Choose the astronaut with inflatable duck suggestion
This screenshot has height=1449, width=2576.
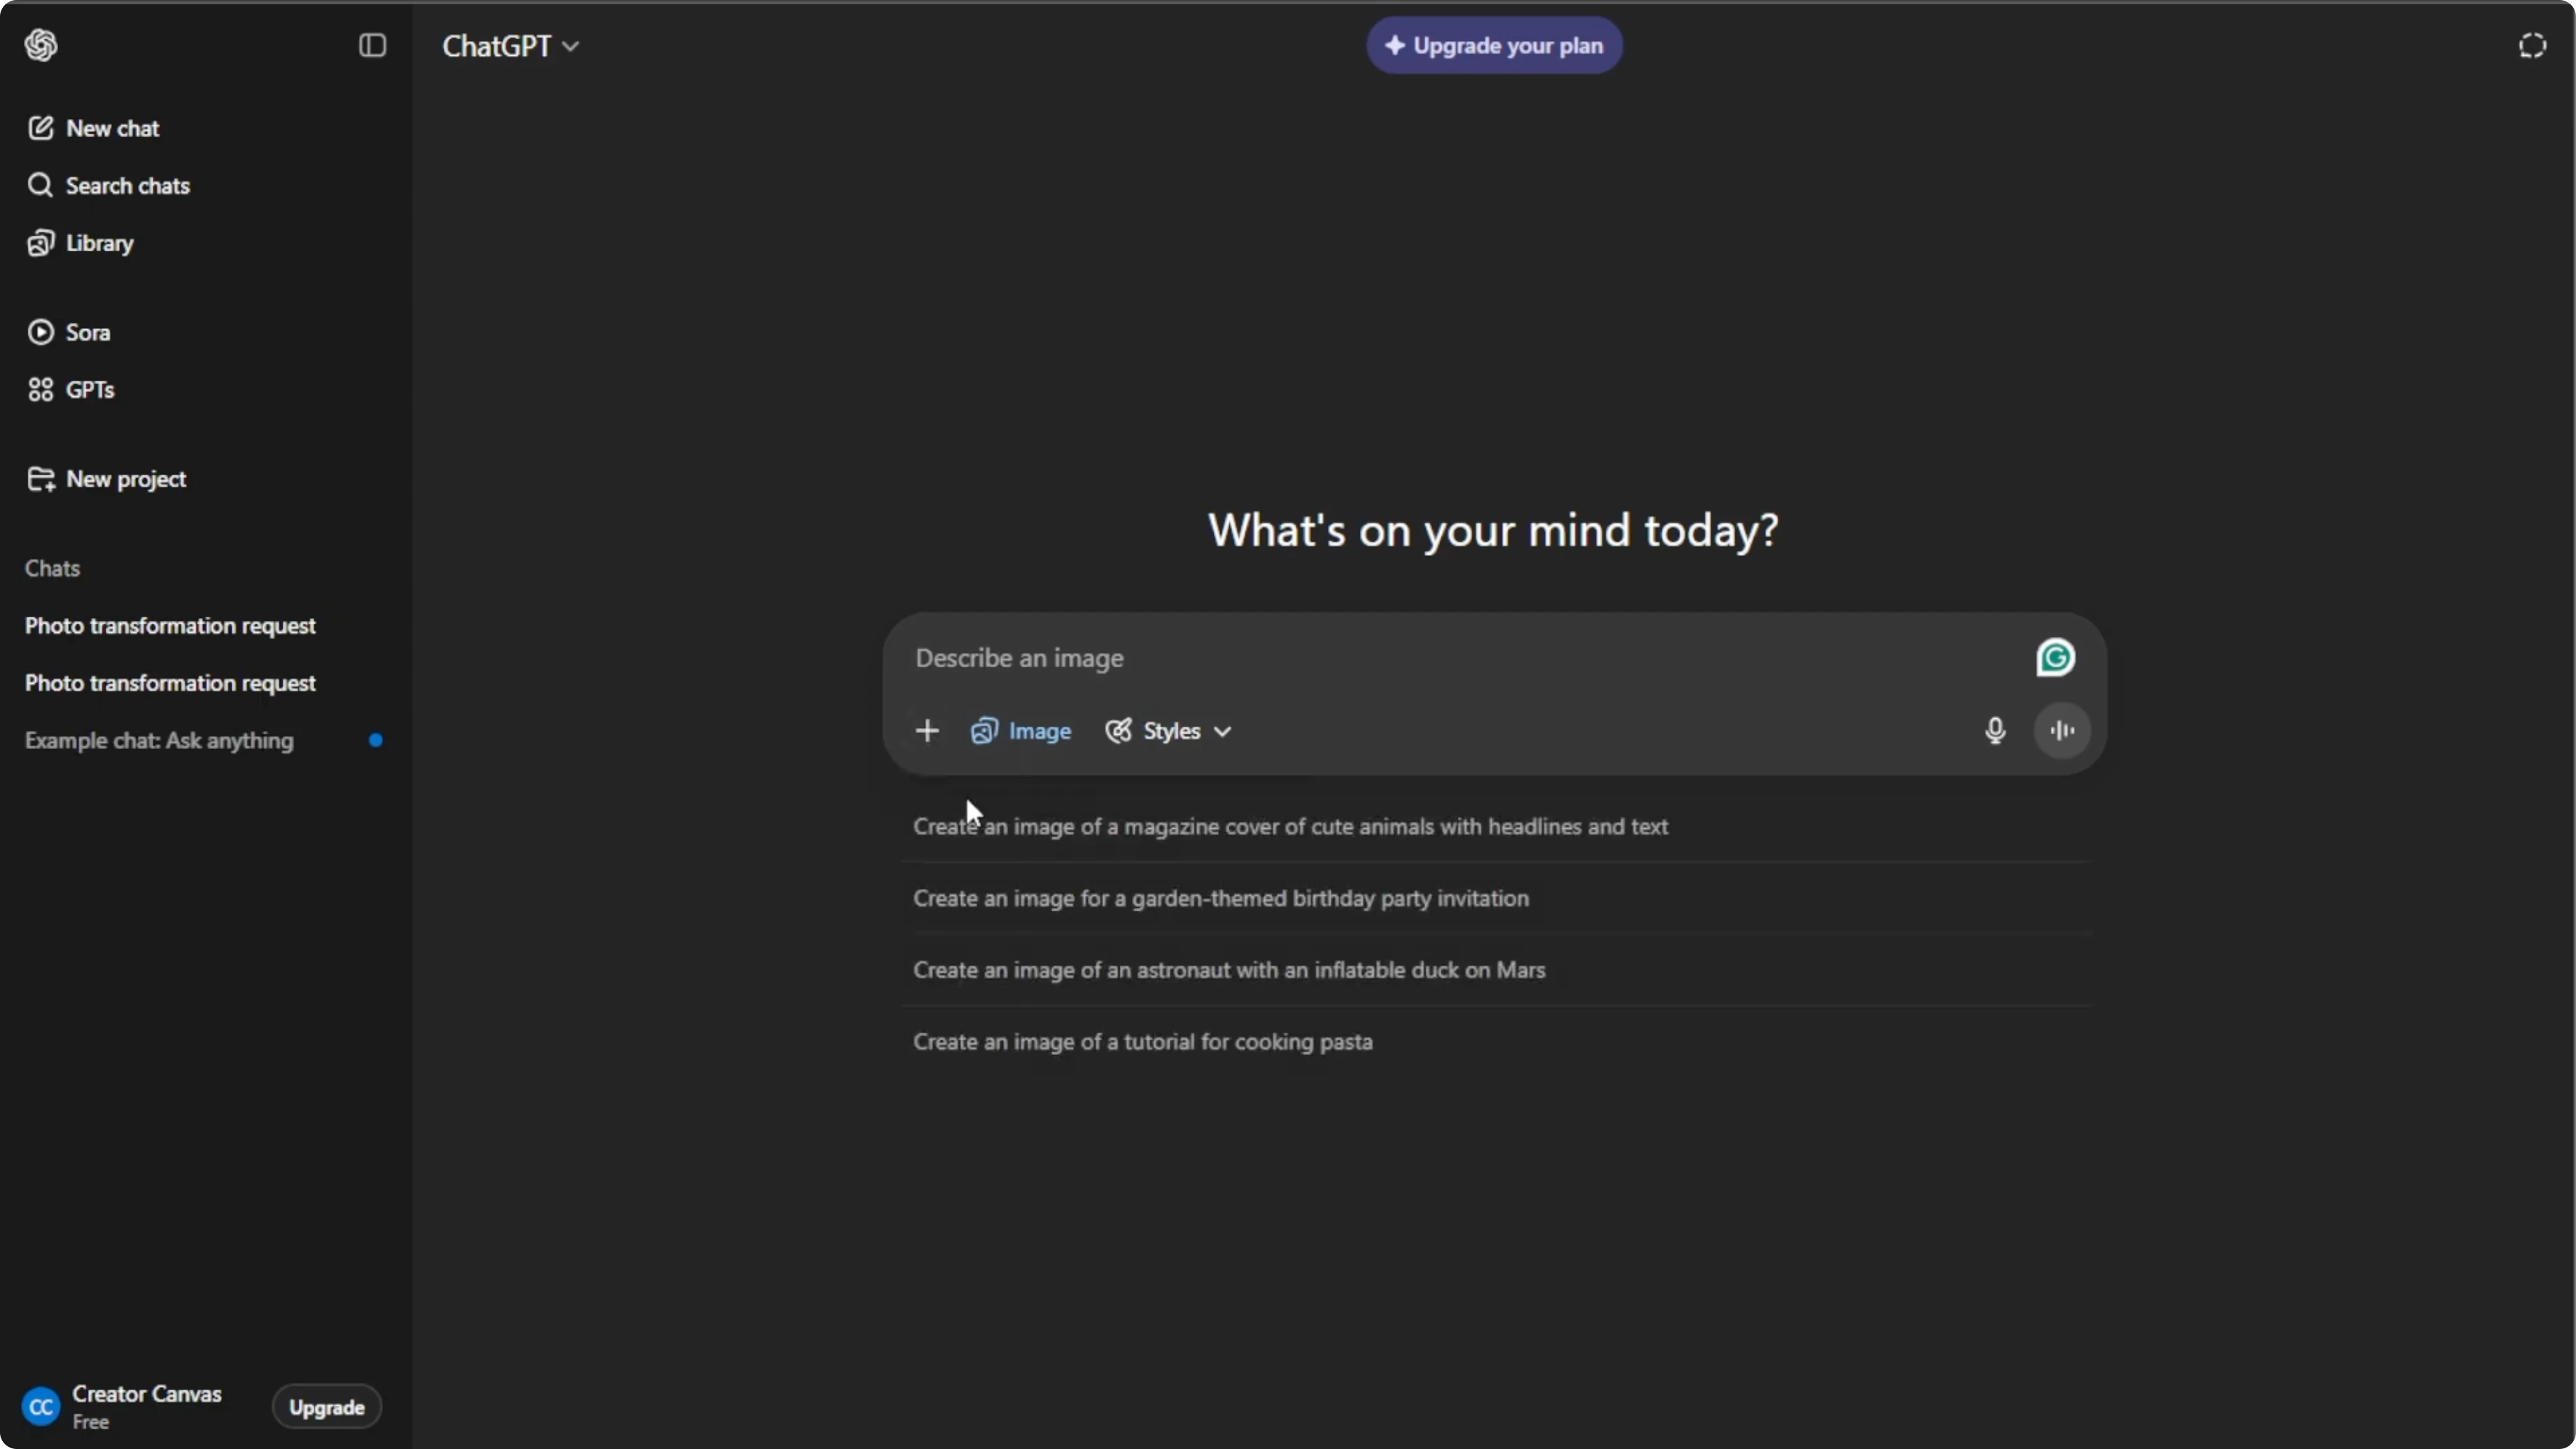point(1495,970)
